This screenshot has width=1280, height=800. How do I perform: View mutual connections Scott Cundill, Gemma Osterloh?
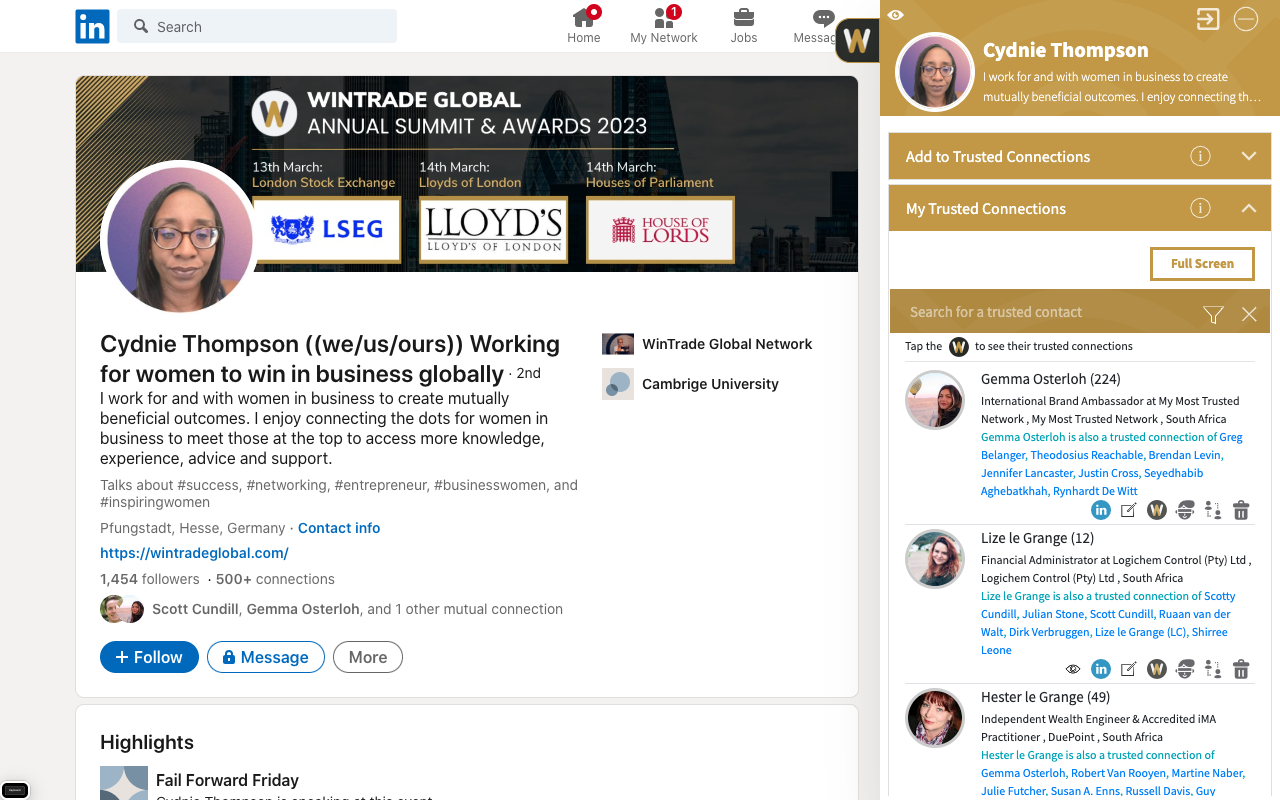tap(331, 609)
